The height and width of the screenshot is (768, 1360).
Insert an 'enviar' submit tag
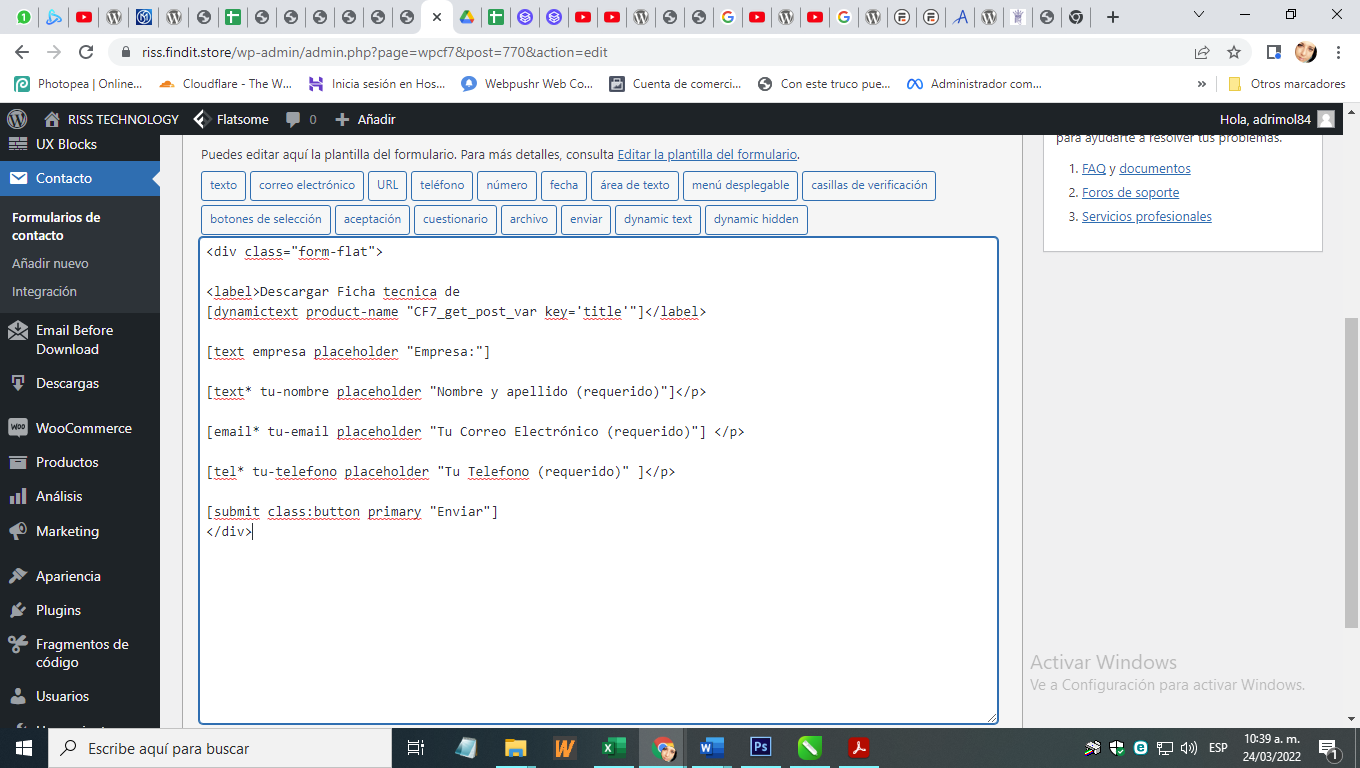[x=586, y=219]
